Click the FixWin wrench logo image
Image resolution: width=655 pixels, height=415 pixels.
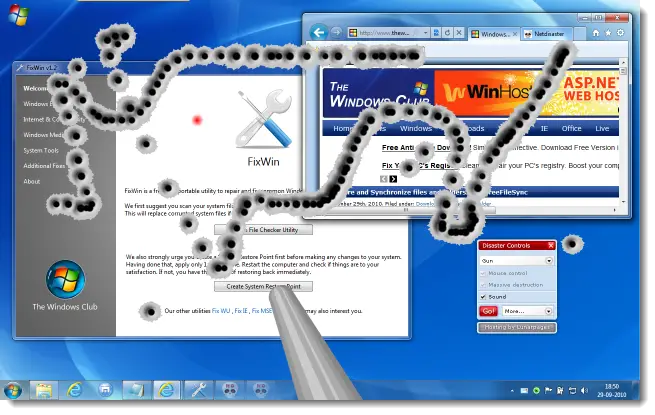point(264,119)
